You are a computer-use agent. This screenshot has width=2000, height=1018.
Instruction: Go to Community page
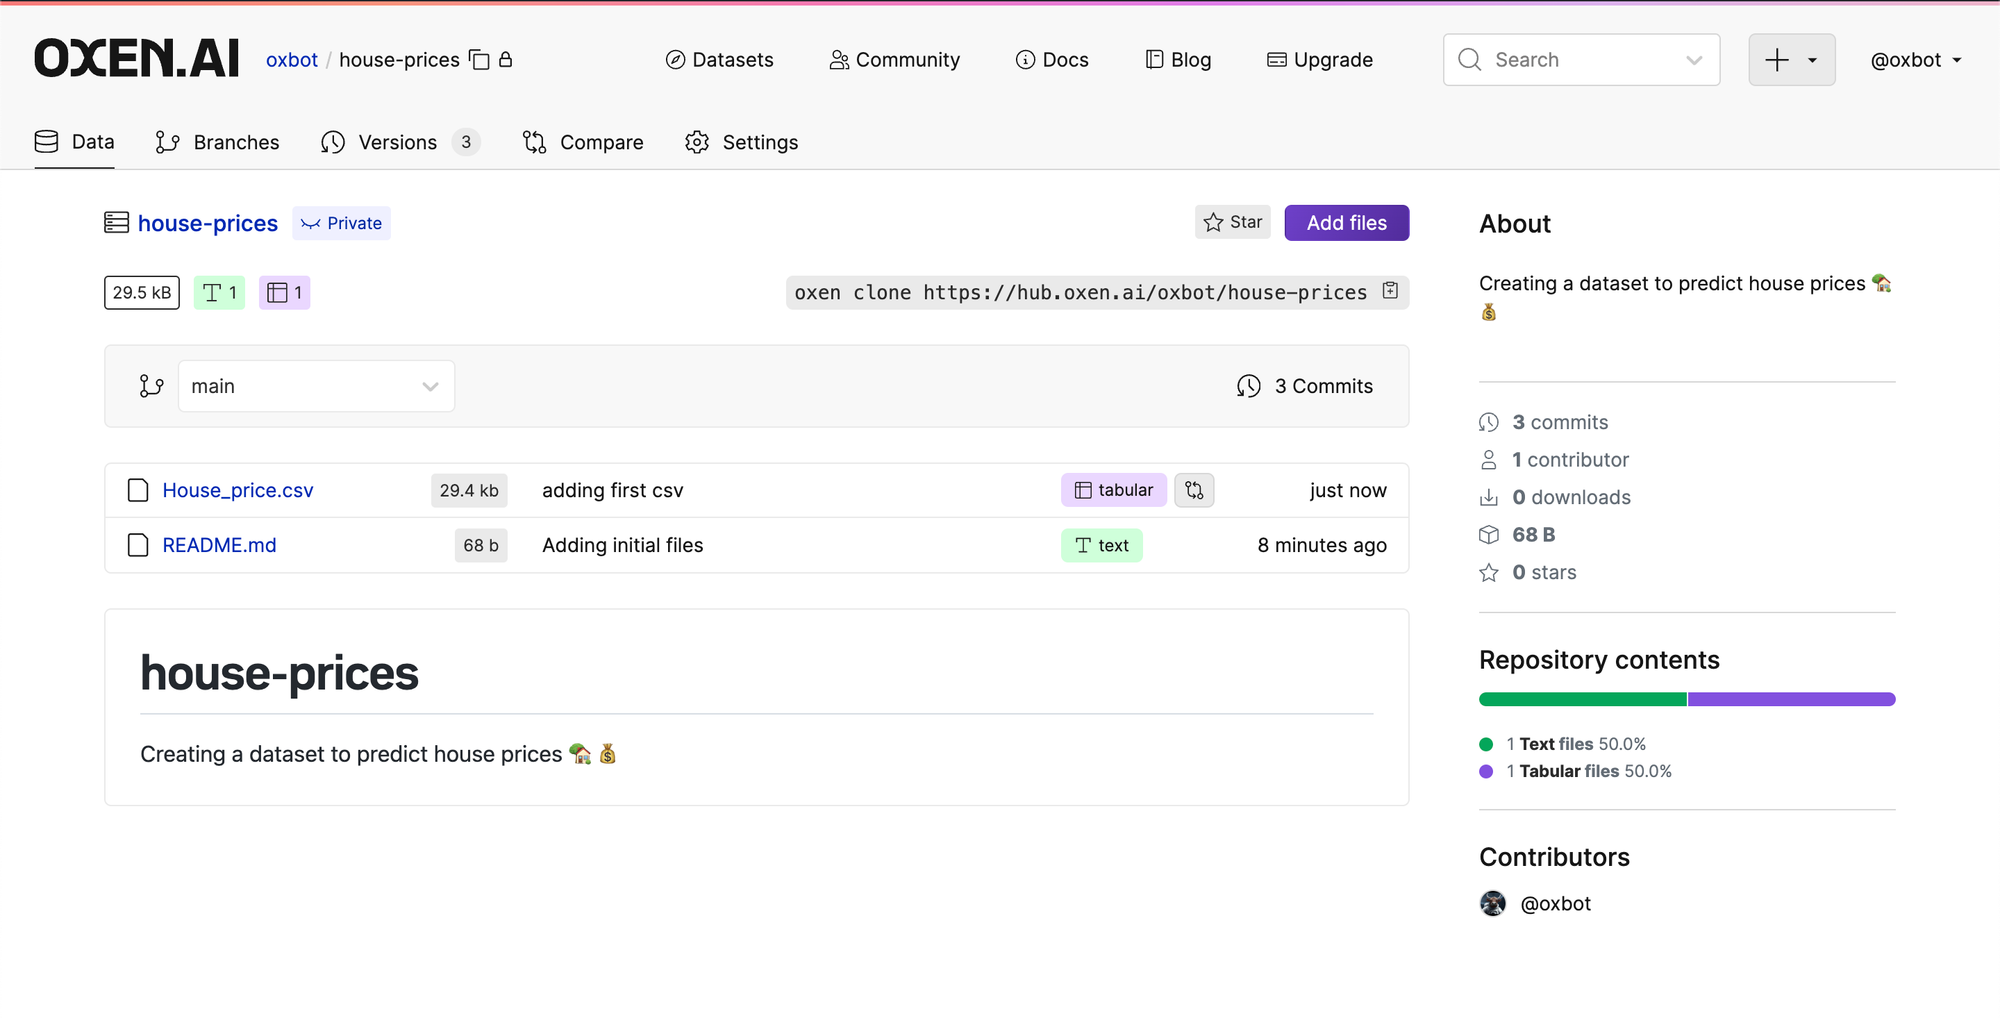(894, 60)
